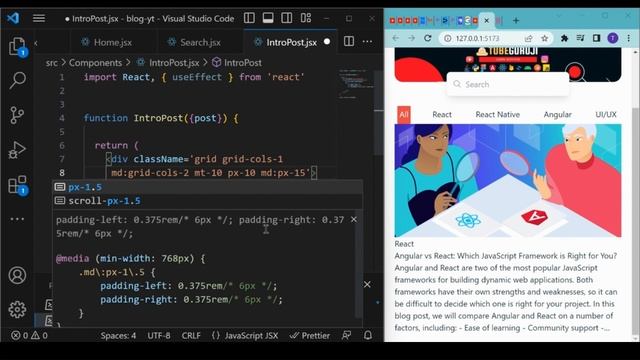
Task: Open browser three-dot menu
Action: point(629,38)
